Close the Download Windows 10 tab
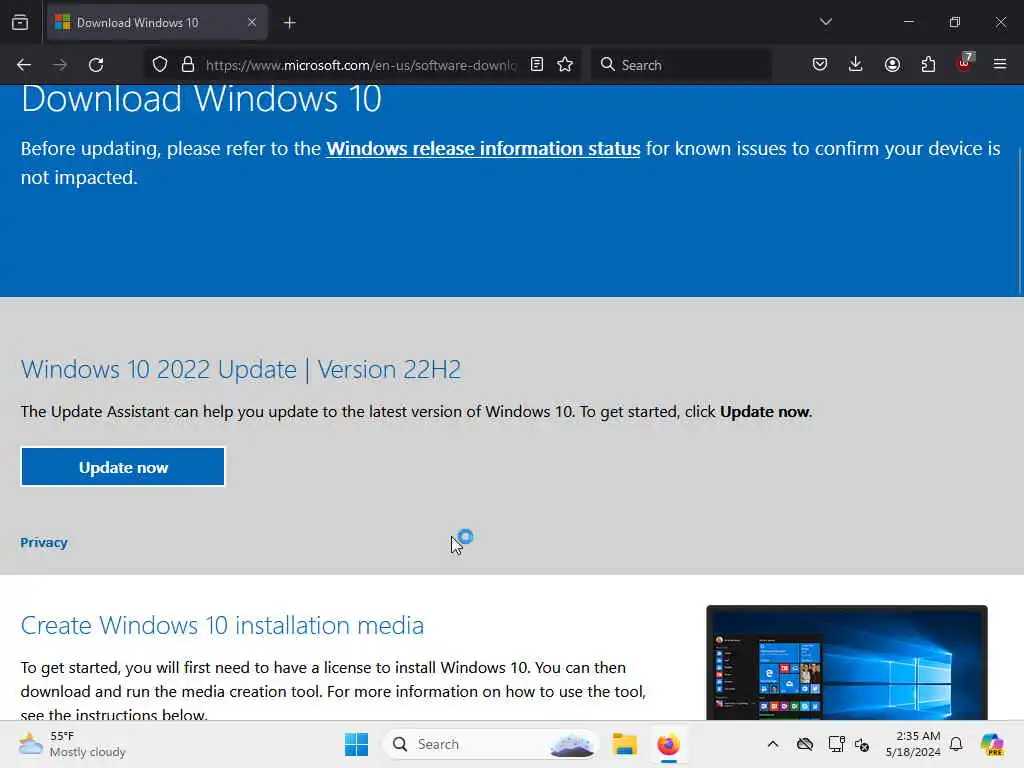 coord(251,23)
